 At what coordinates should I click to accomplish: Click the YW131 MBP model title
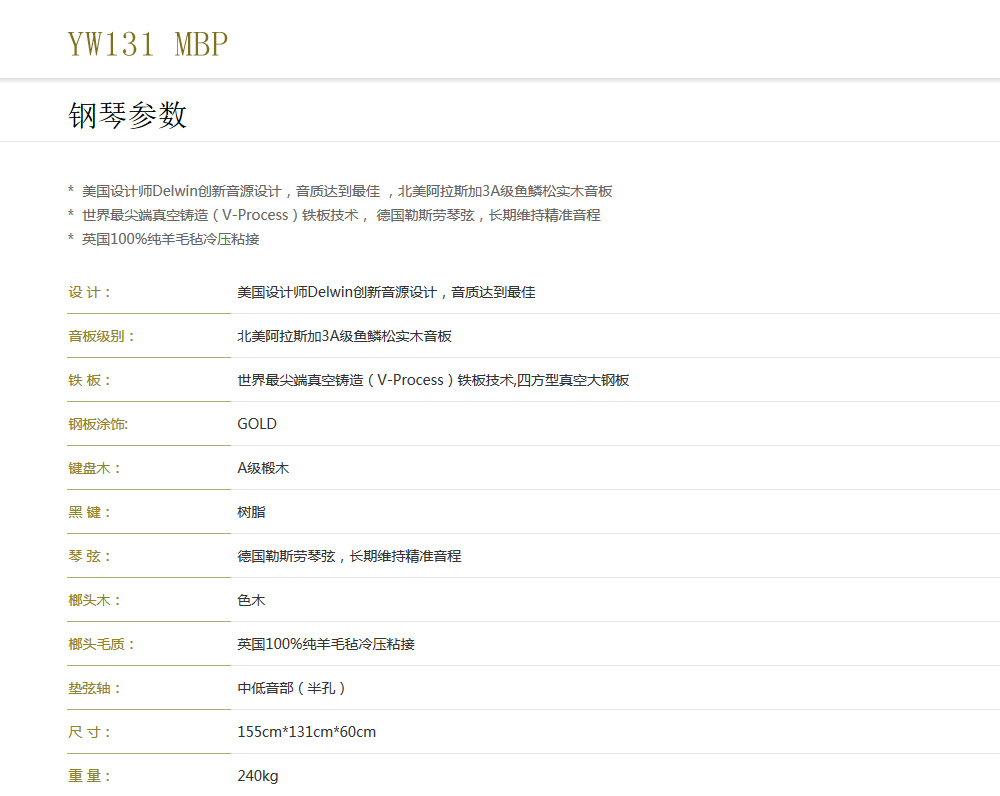147,44
